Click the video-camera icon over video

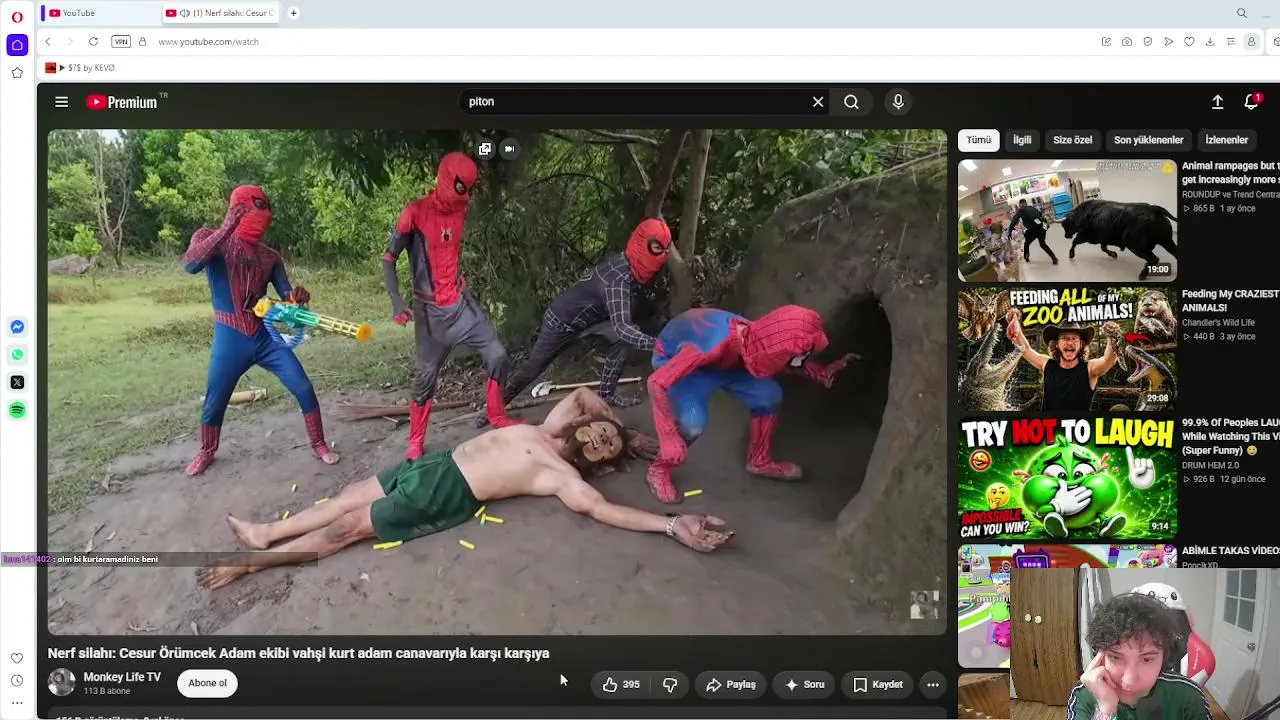point(509,149)
